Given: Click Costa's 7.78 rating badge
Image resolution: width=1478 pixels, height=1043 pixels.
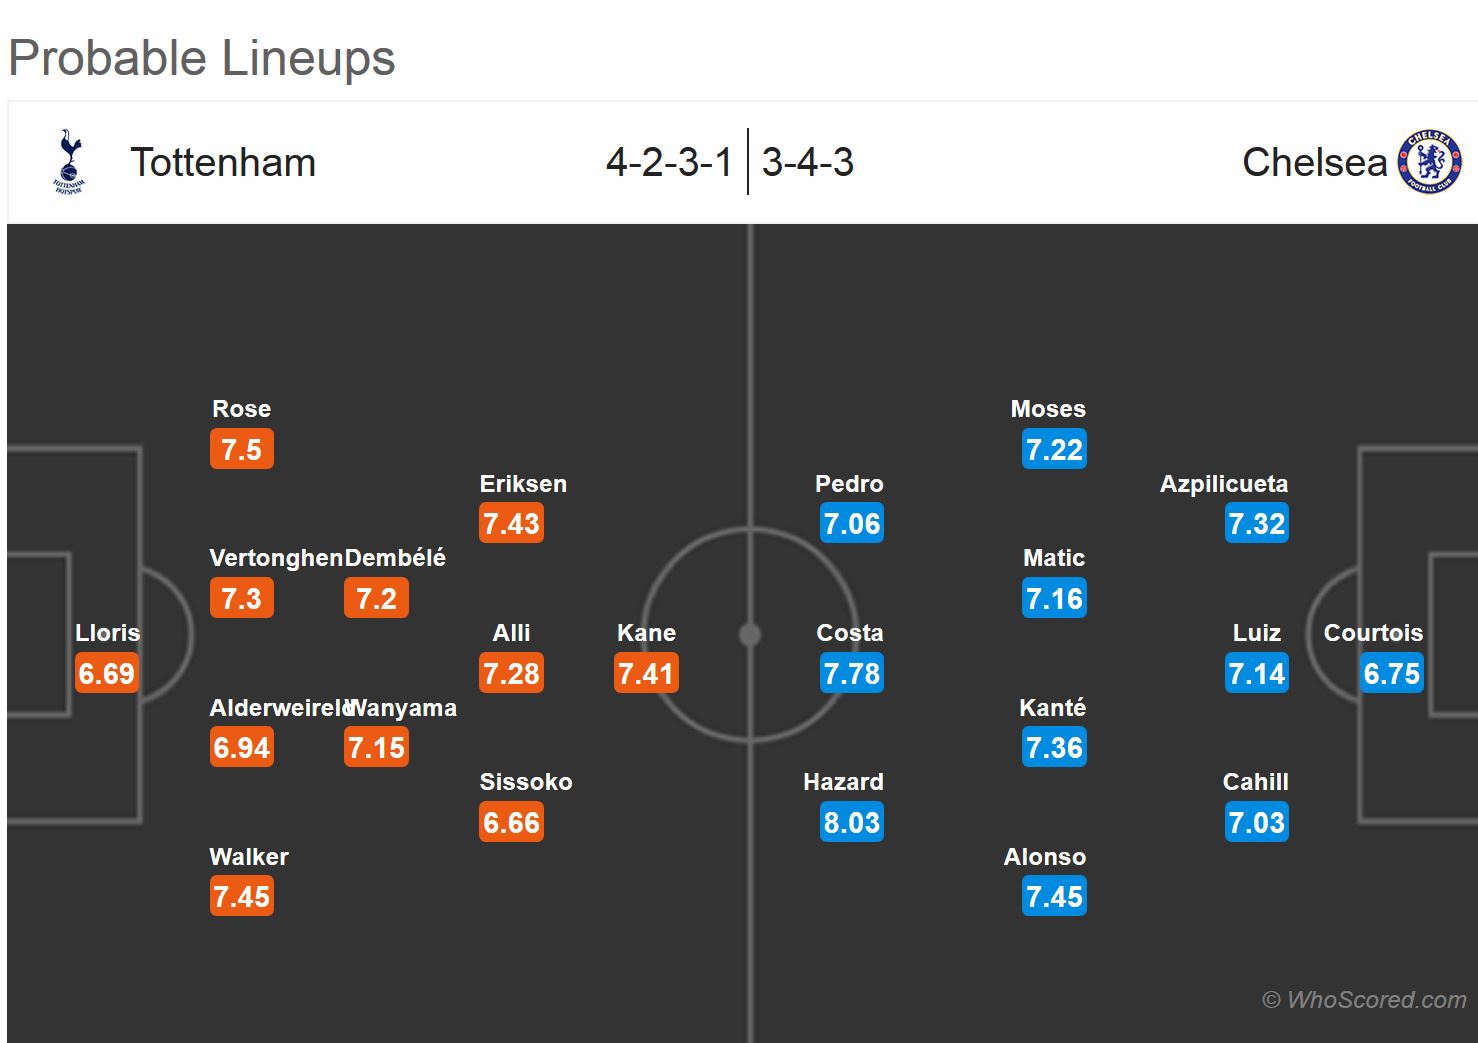Looking at the screenshot, I should 852,673.
